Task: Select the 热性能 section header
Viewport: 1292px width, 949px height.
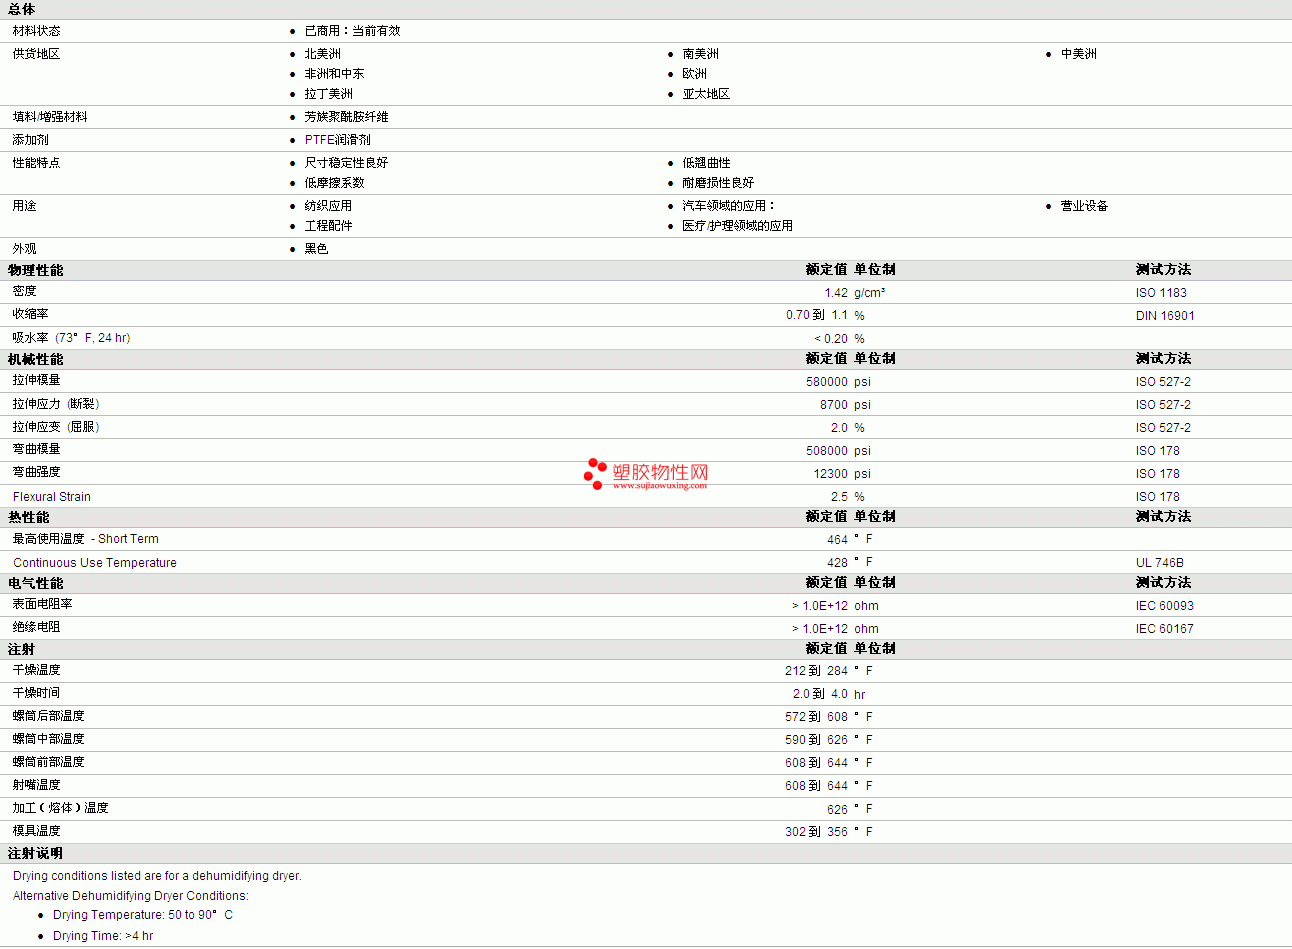Action: click(x=28, y=517)
